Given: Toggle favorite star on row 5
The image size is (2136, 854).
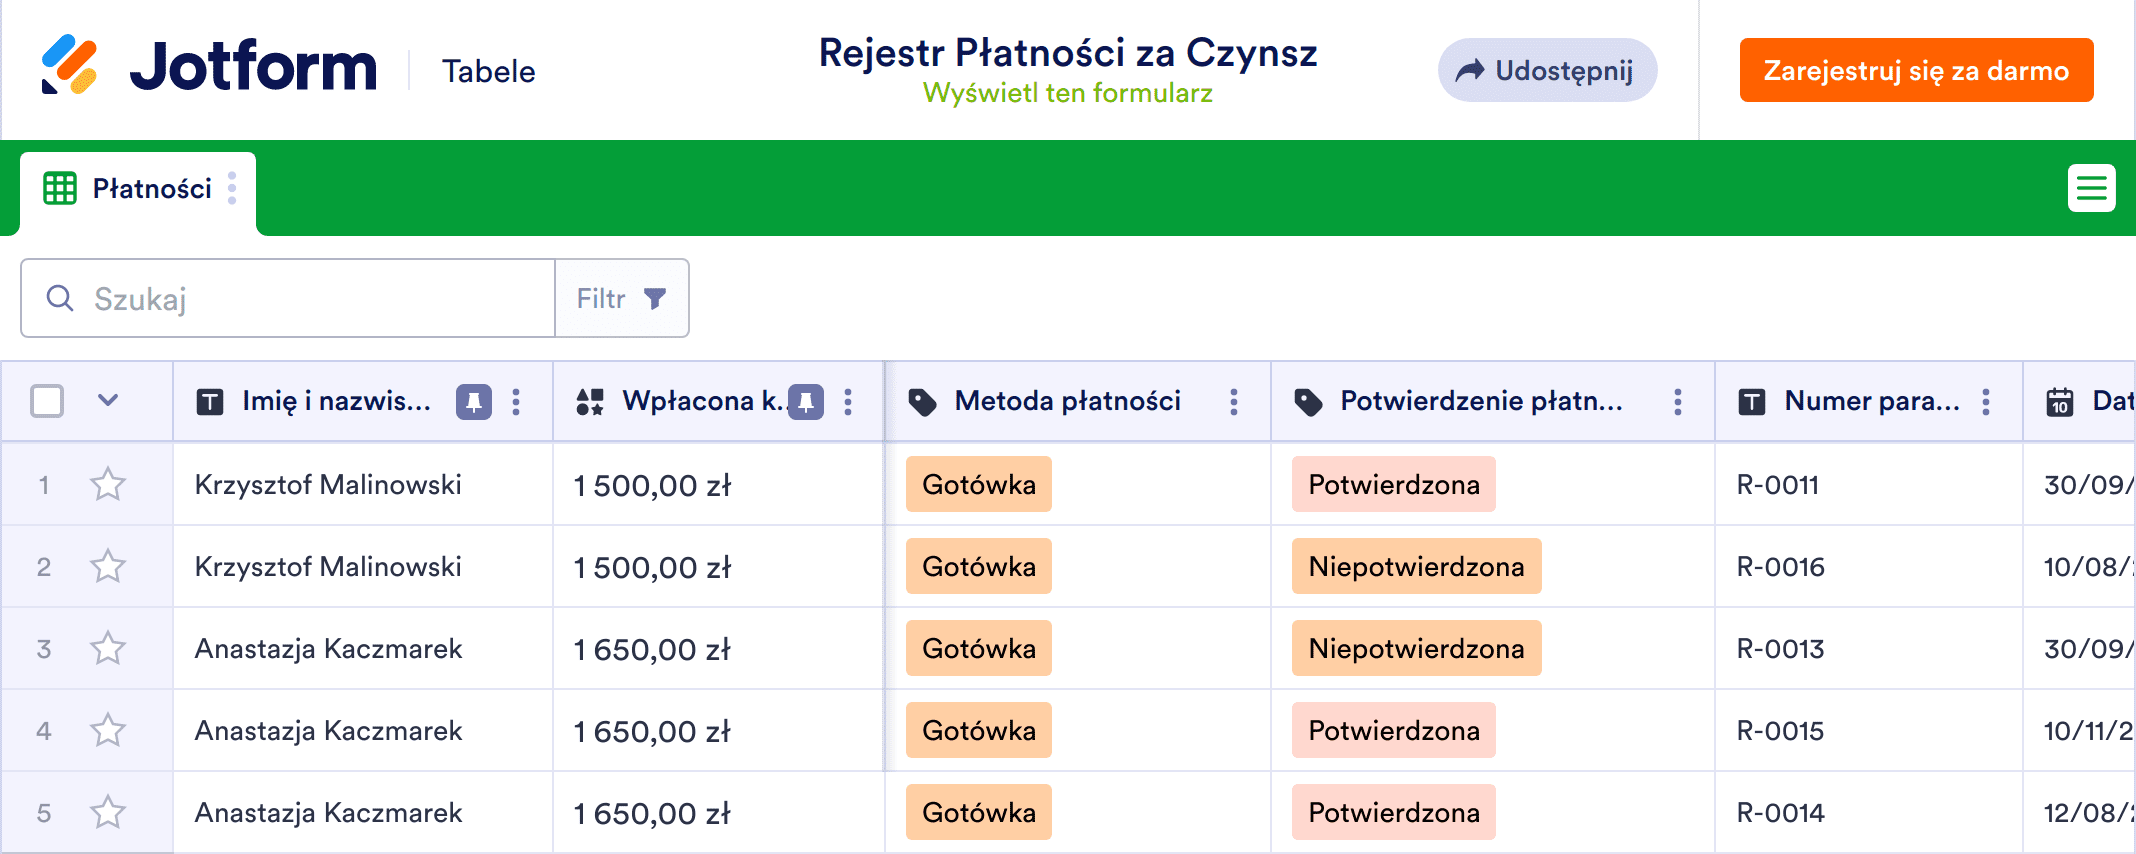Looking at the screenshot, I should pos(108,813).
